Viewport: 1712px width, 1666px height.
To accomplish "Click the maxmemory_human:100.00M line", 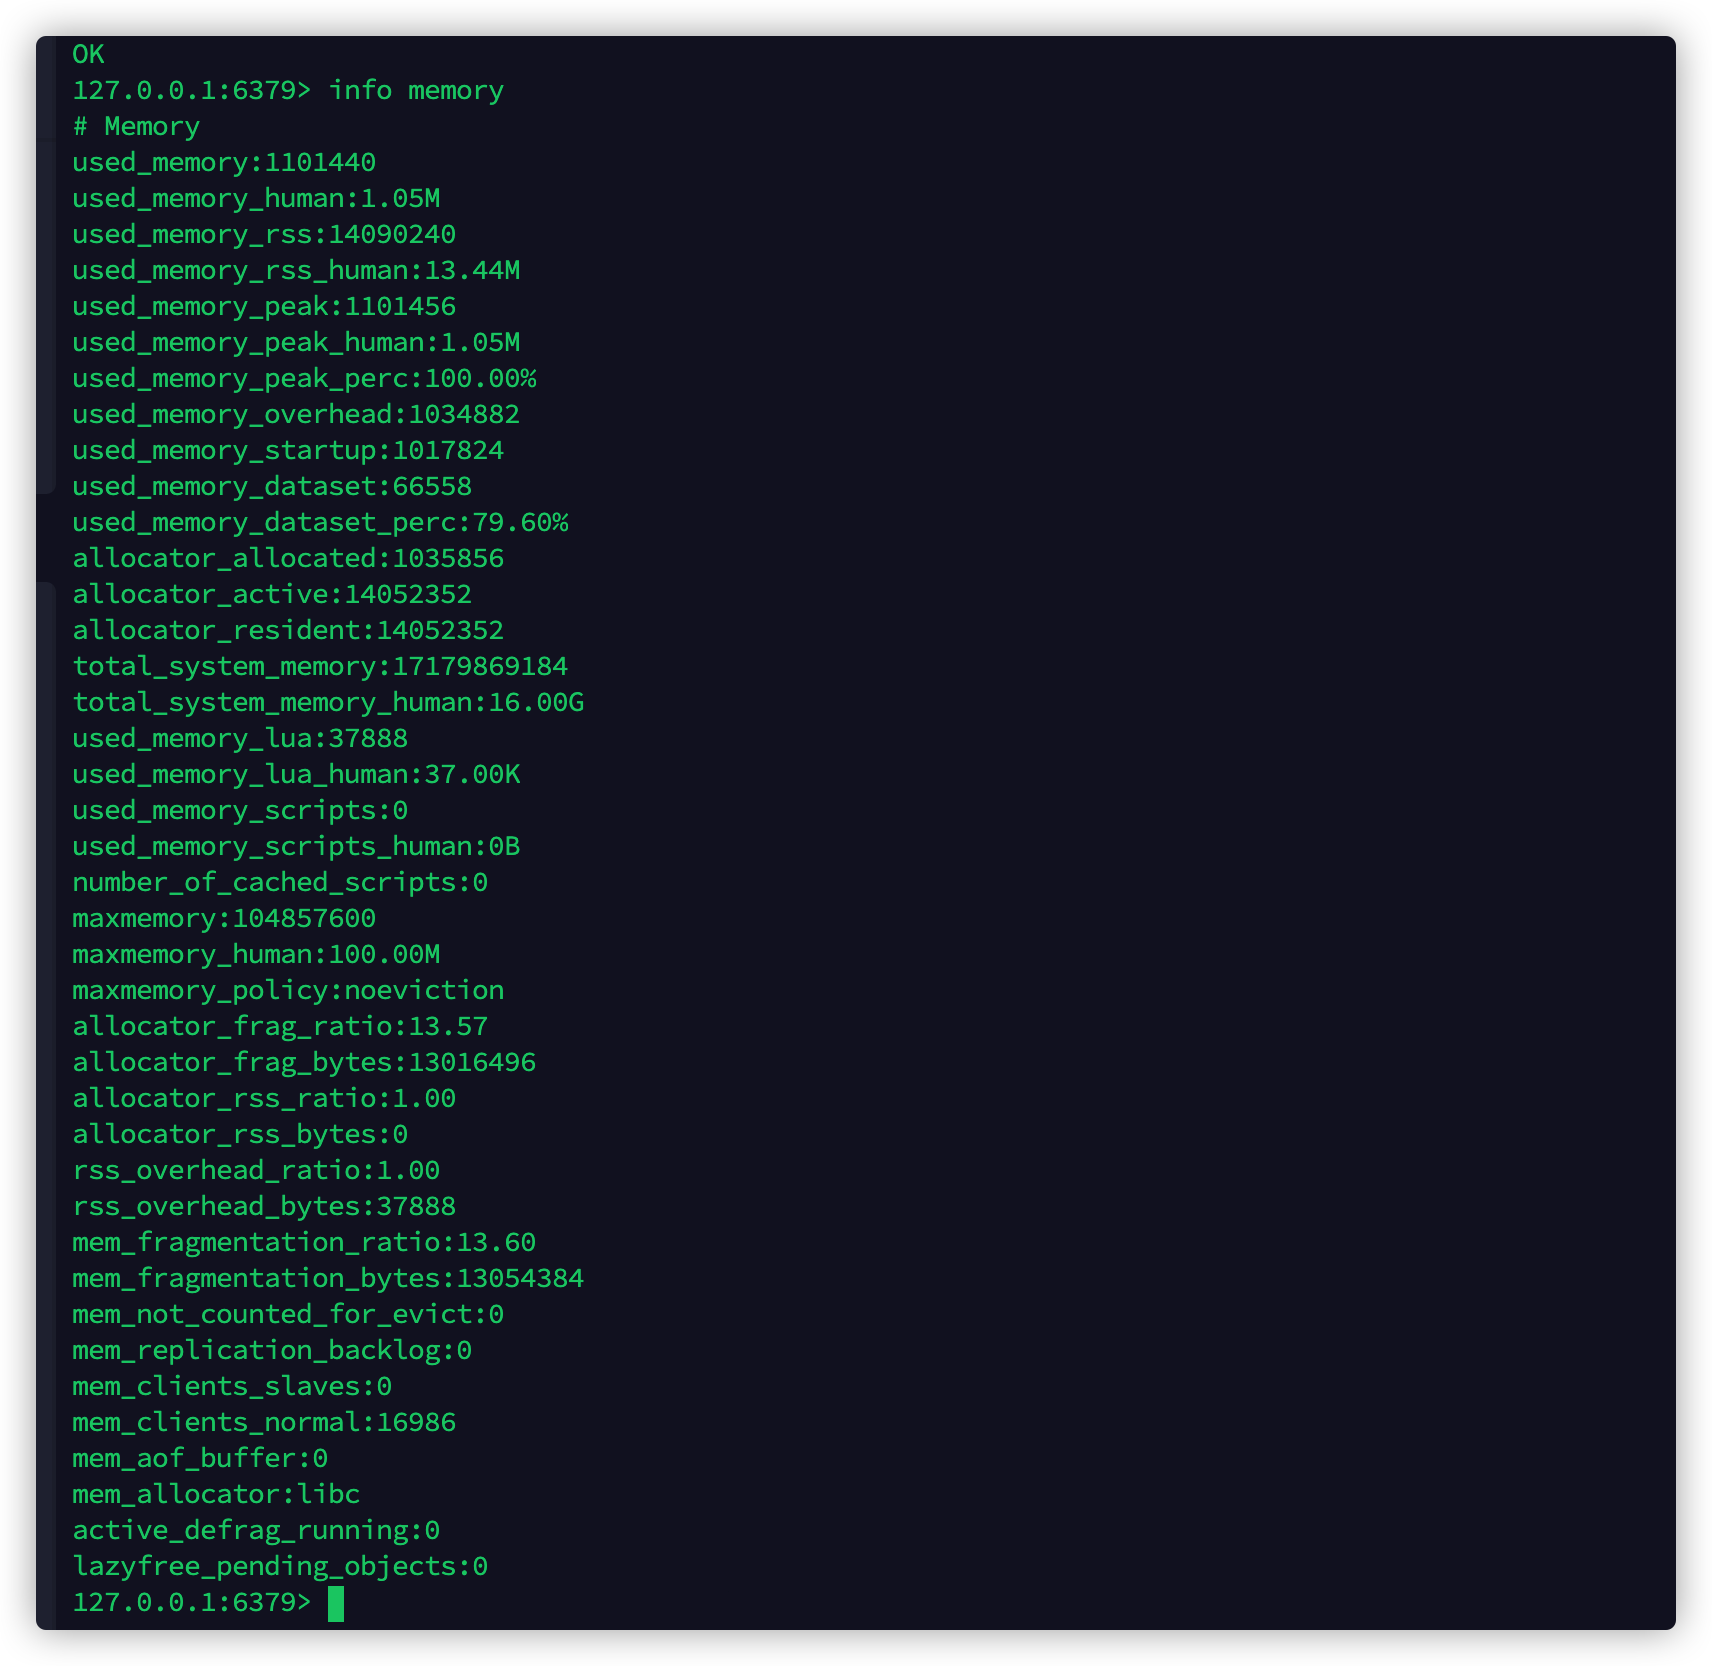I will pos(256,955).
